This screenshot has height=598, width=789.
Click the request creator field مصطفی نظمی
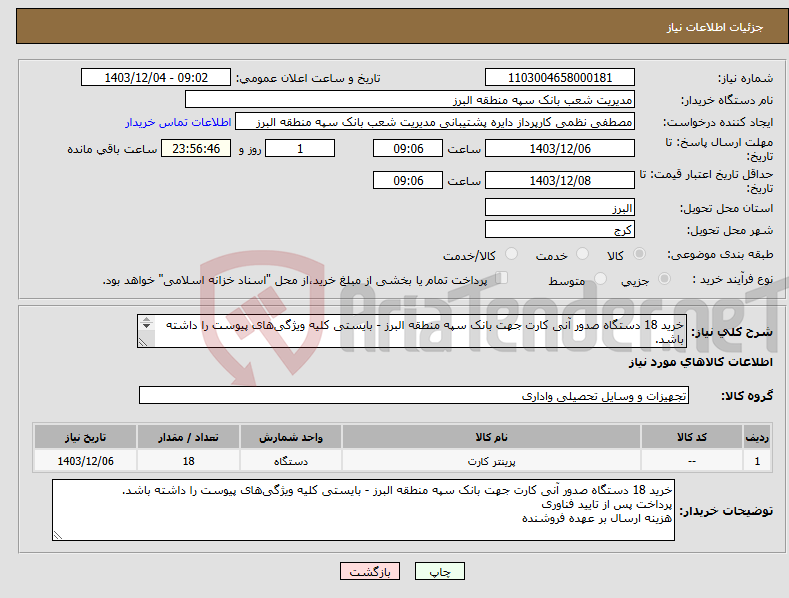click(435, 122)
